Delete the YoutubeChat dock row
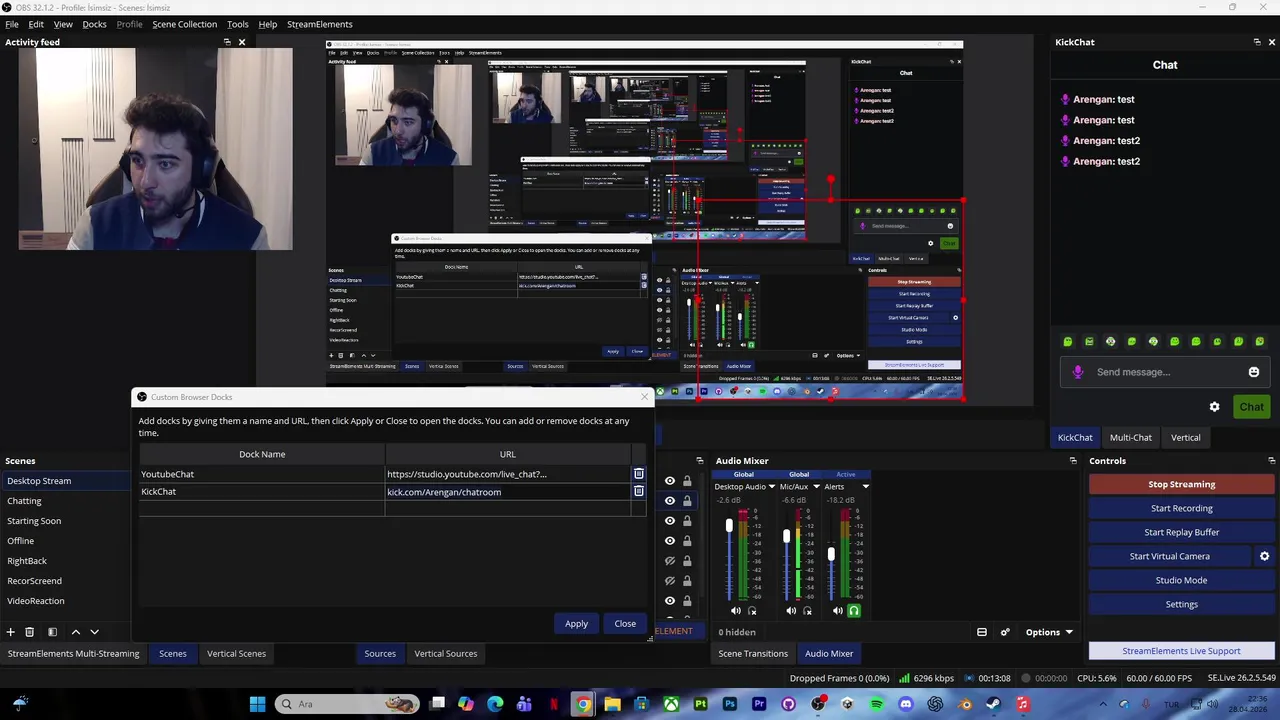Screen dimensions: 1280x720 [638, 474]
